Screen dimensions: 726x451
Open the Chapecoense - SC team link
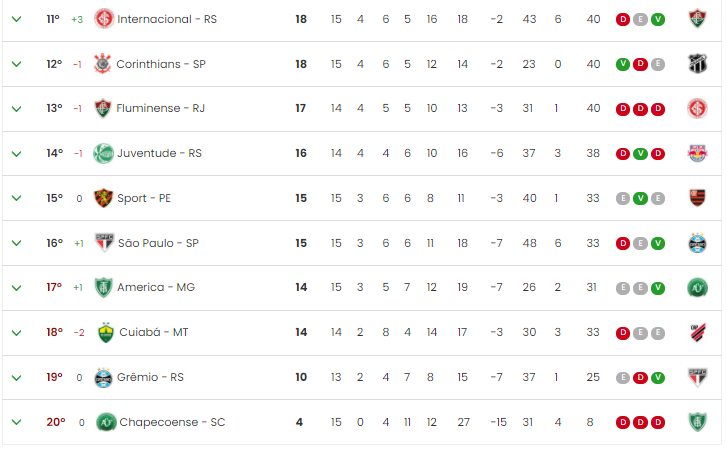[x=172, y=422]
